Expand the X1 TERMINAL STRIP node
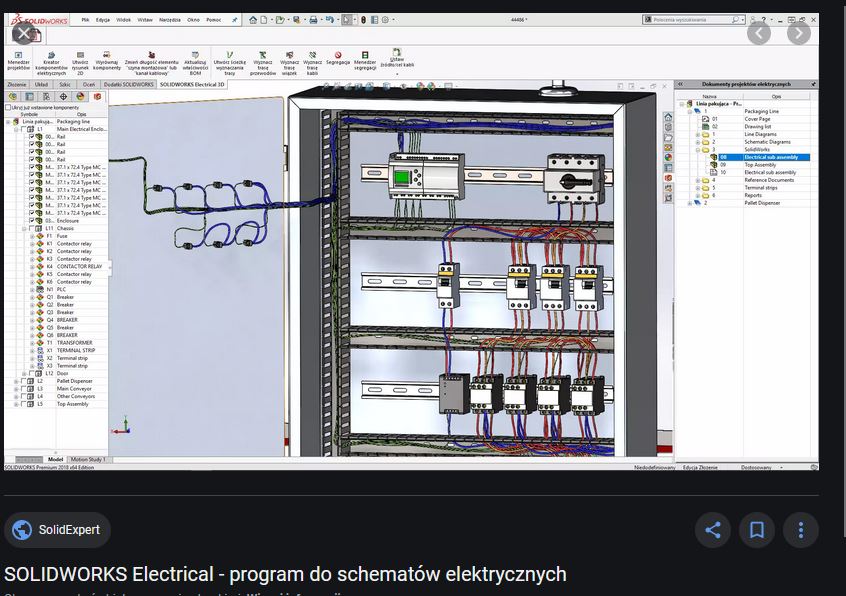Image resolution: width=846 pixels, height=596 pixels. click(x=32, y=351)
